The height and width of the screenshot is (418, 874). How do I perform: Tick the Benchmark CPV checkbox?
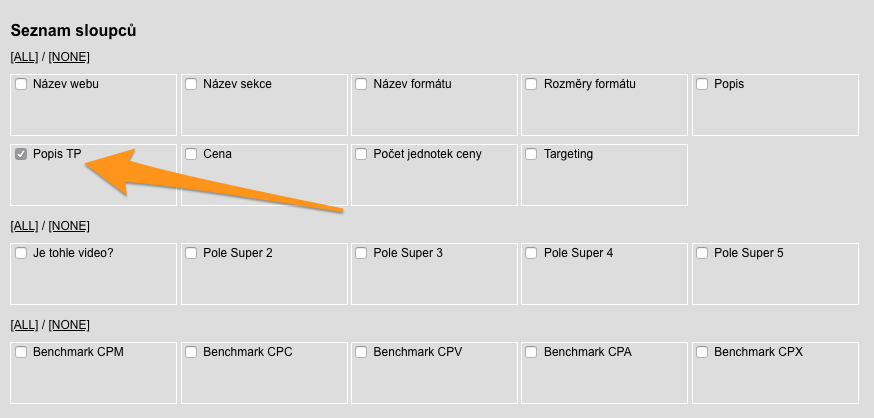[x=361, y=353]
